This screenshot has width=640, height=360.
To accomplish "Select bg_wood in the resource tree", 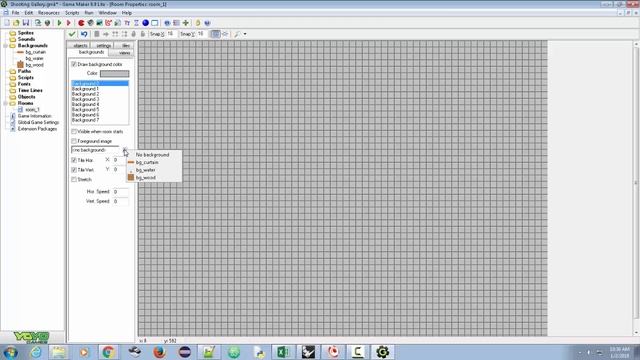I will [x=34, y=65].
